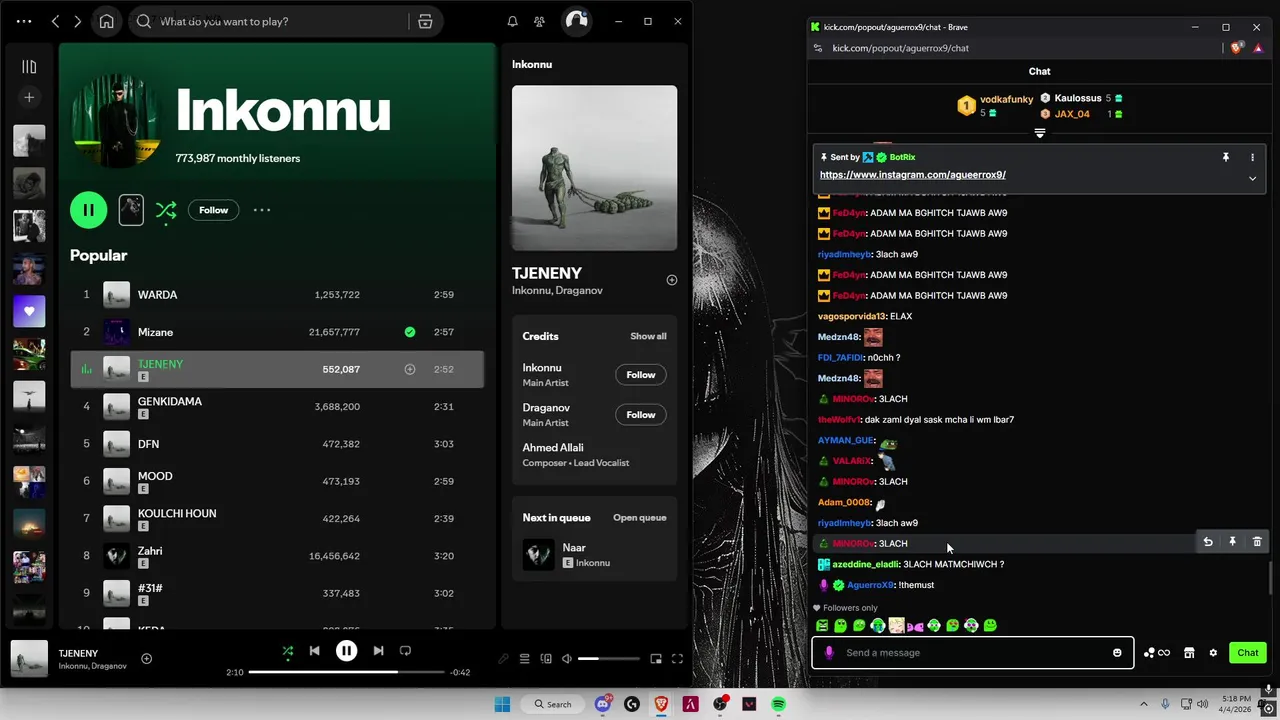Play Naar from Next in queue

click(538, 555)
